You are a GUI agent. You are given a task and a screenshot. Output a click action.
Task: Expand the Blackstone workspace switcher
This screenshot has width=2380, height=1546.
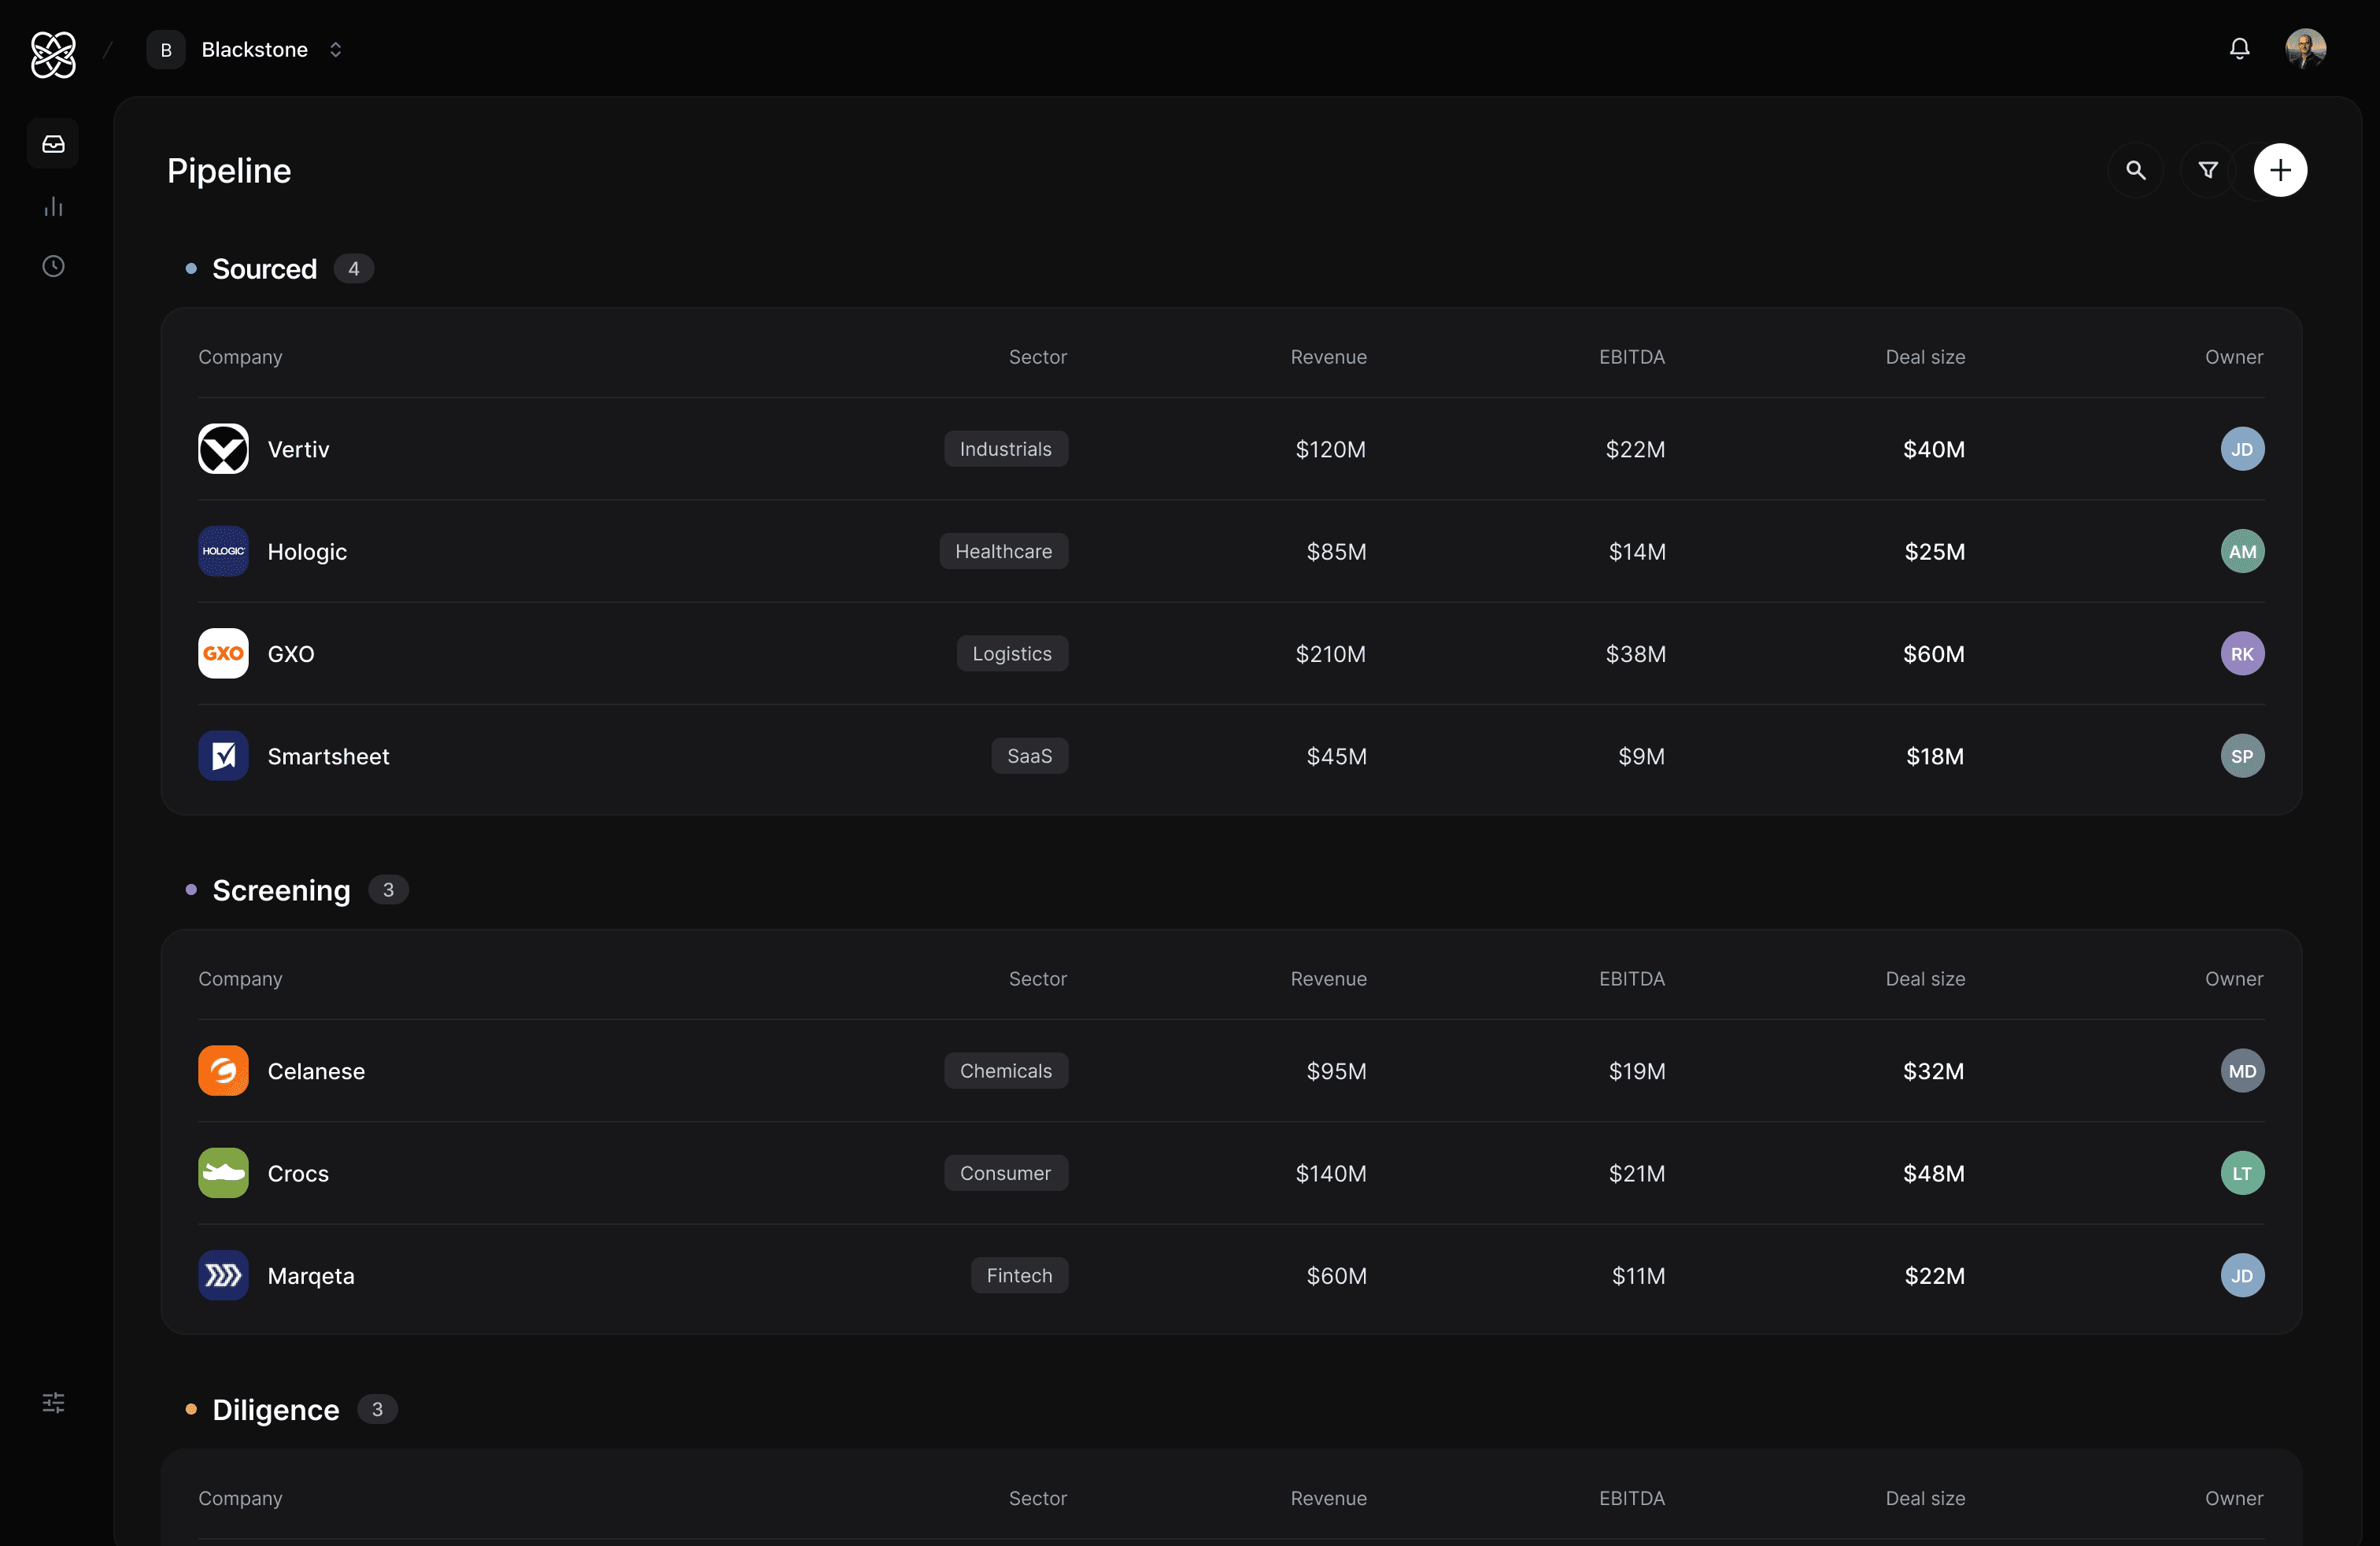(x=246, y=49)
